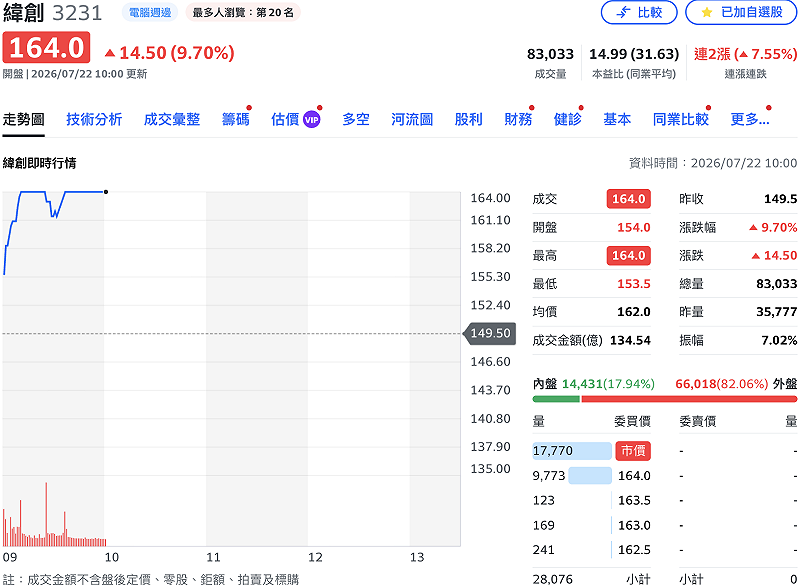The width and height of the screenshot is (800, 585).
Task: Click the 成交金額(億) 134.54 value
Action: coord(630,340)
